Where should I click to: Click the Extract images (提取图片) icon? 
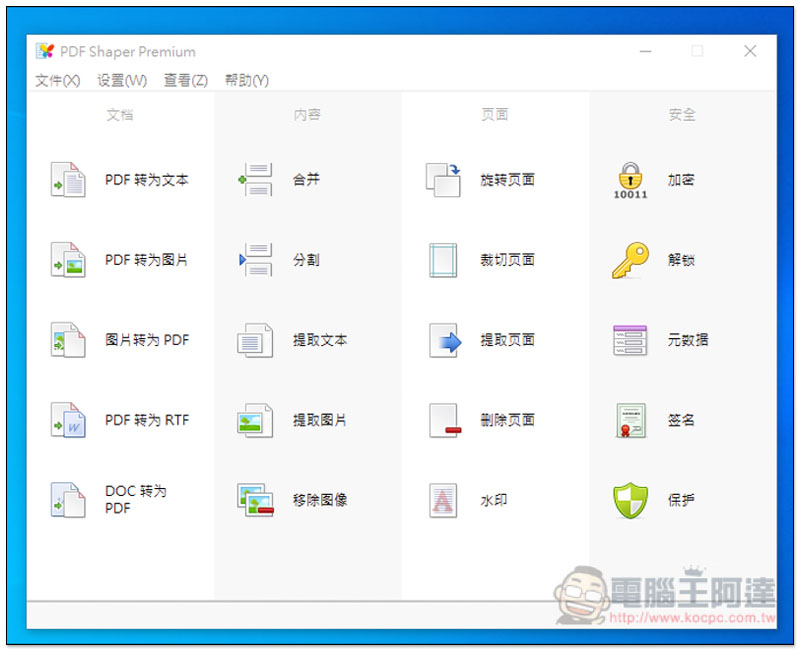[x=255, y=420]
